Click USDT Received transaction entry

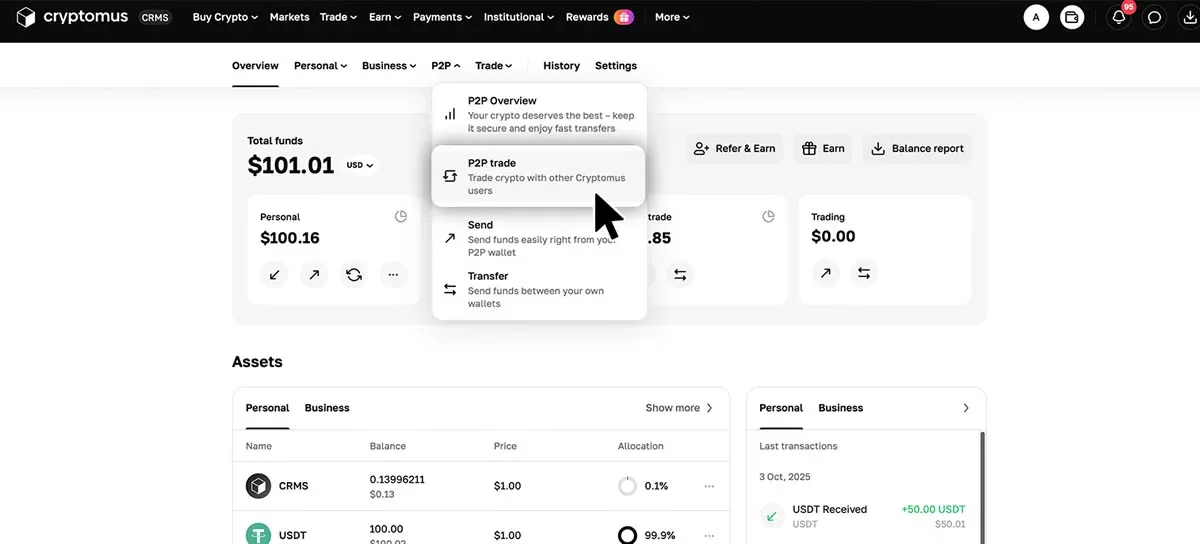(x=864, y=516)
